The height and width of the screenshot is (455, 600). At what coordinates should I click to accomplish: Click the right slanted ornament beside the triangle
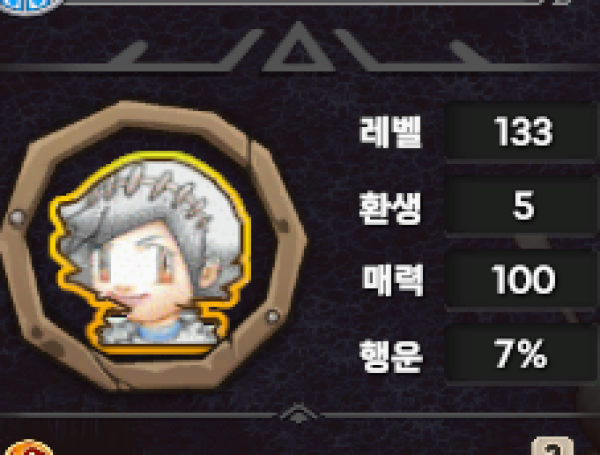coord(357,50)
